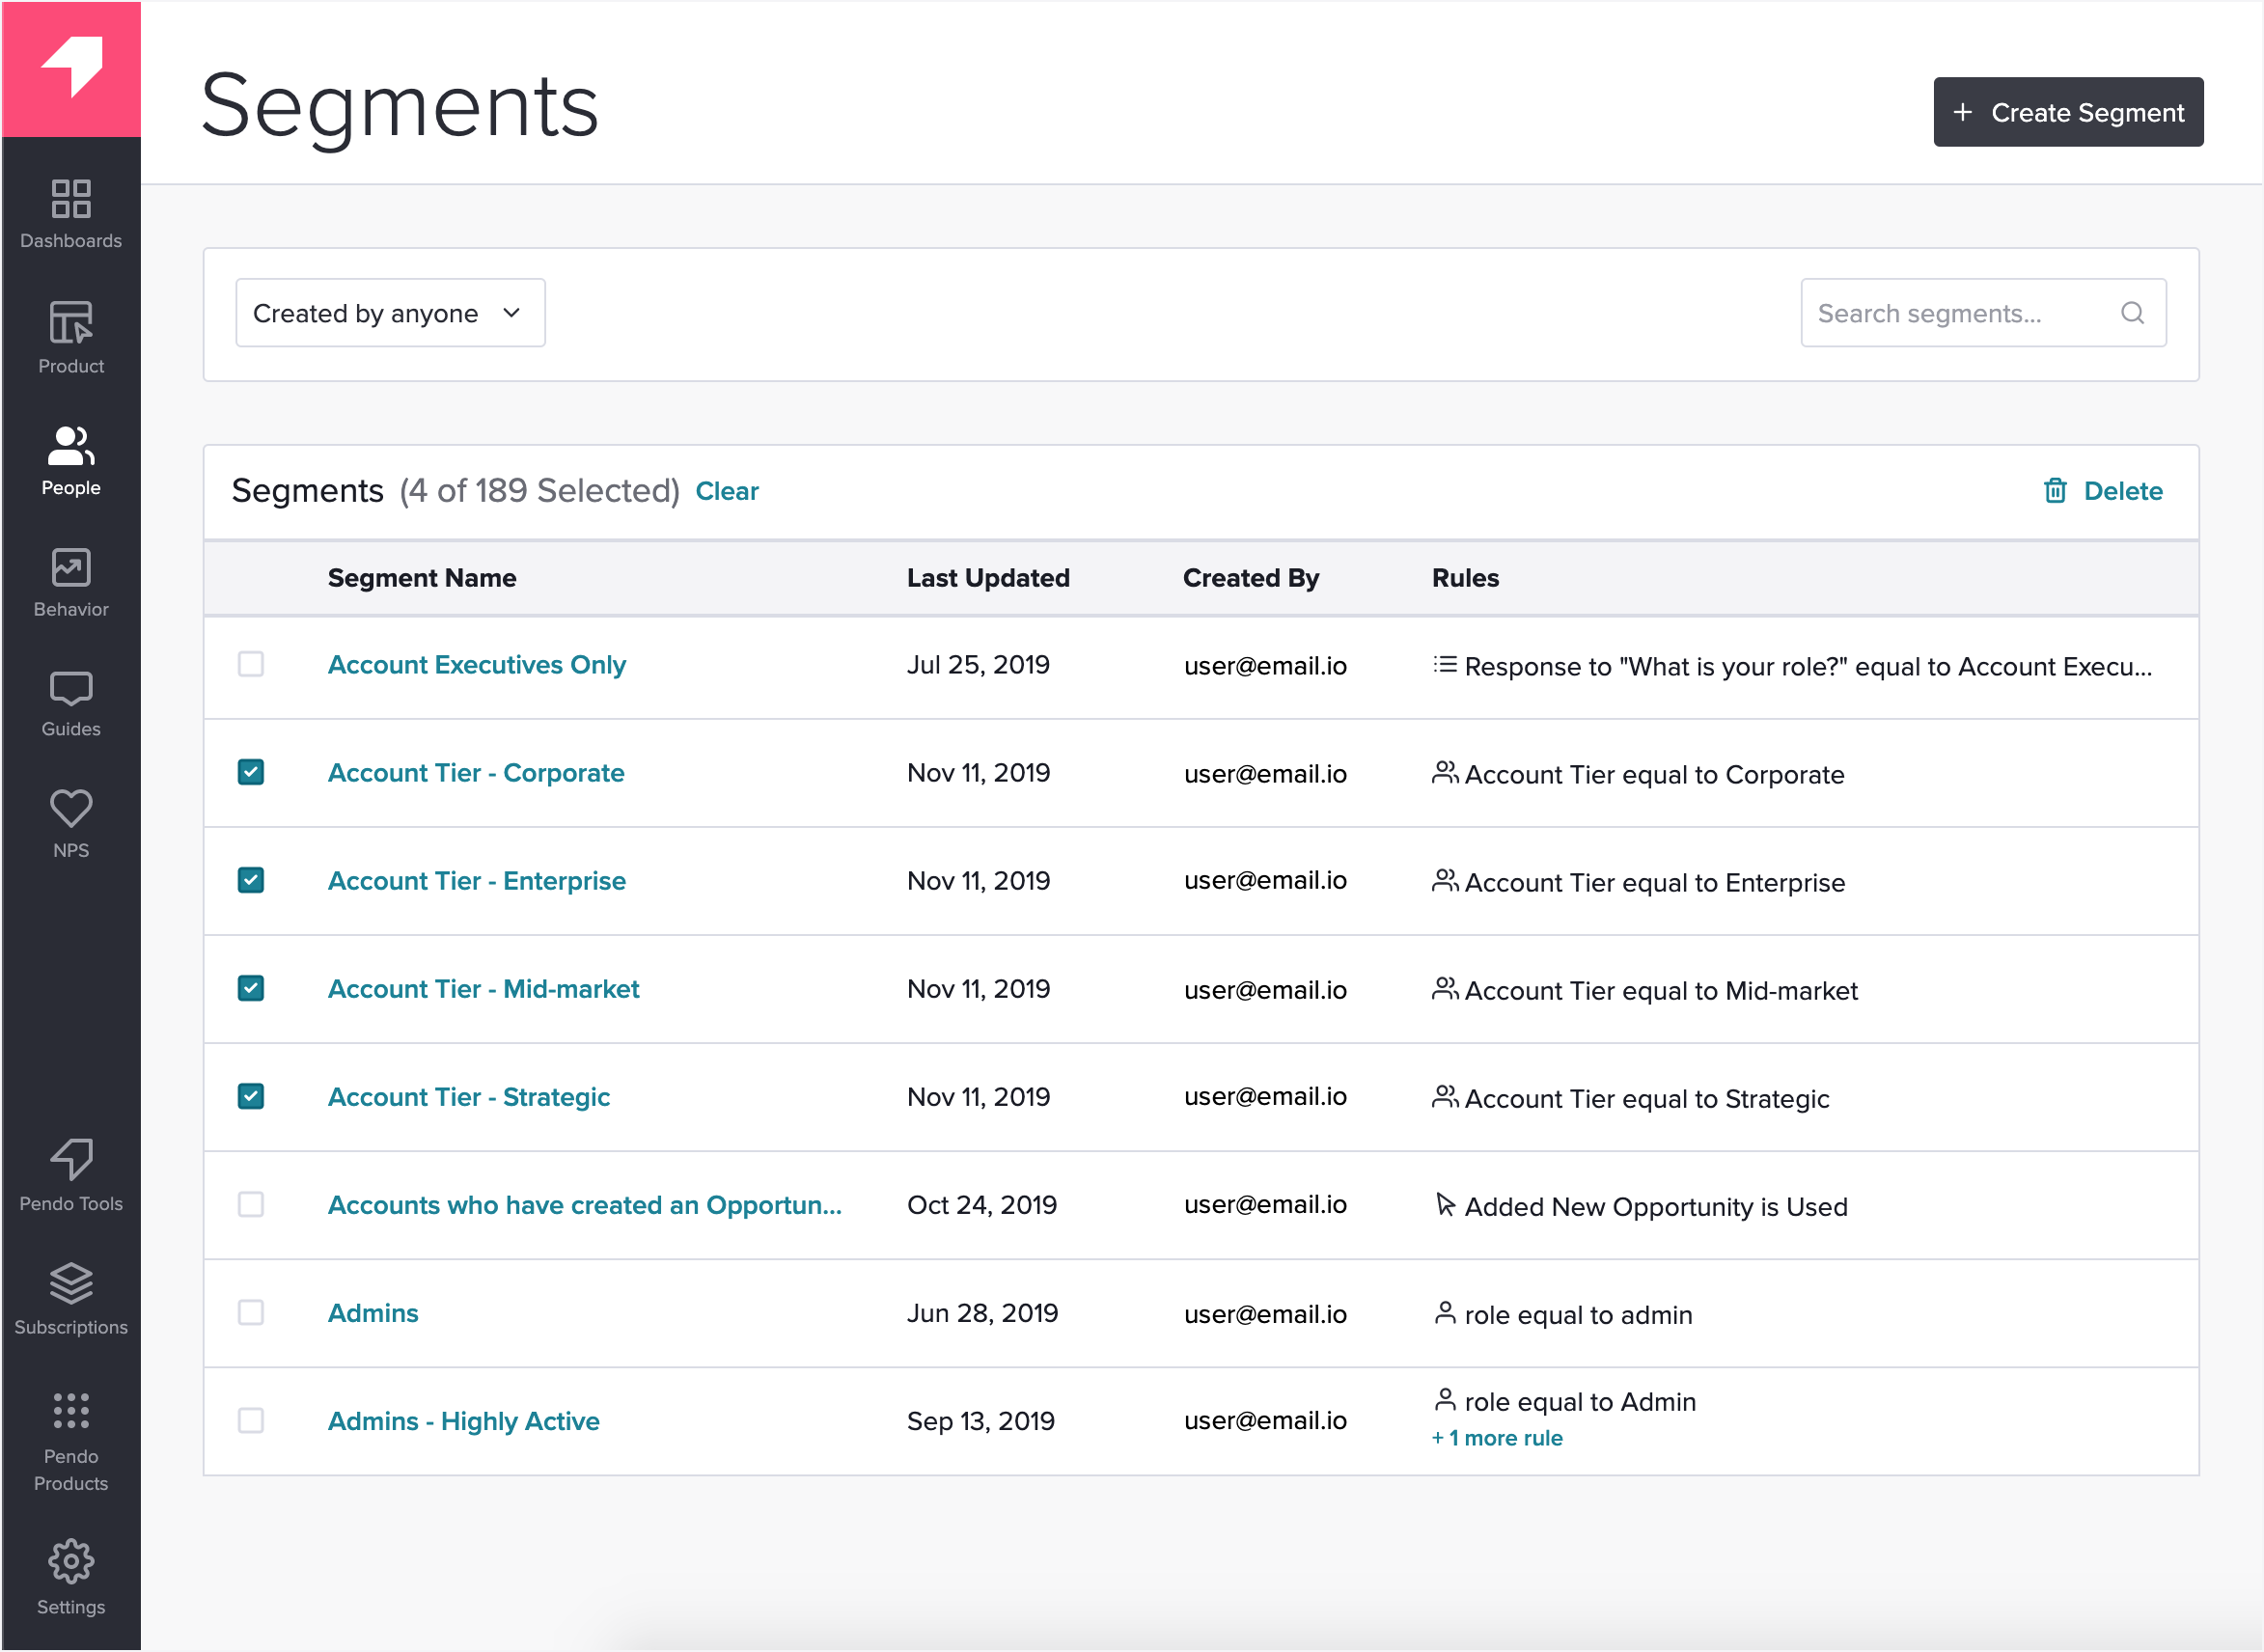Sort by Last Updated column header
Image resolution: width=2264 pixels, height=1652 pixels.
(988, 578)
